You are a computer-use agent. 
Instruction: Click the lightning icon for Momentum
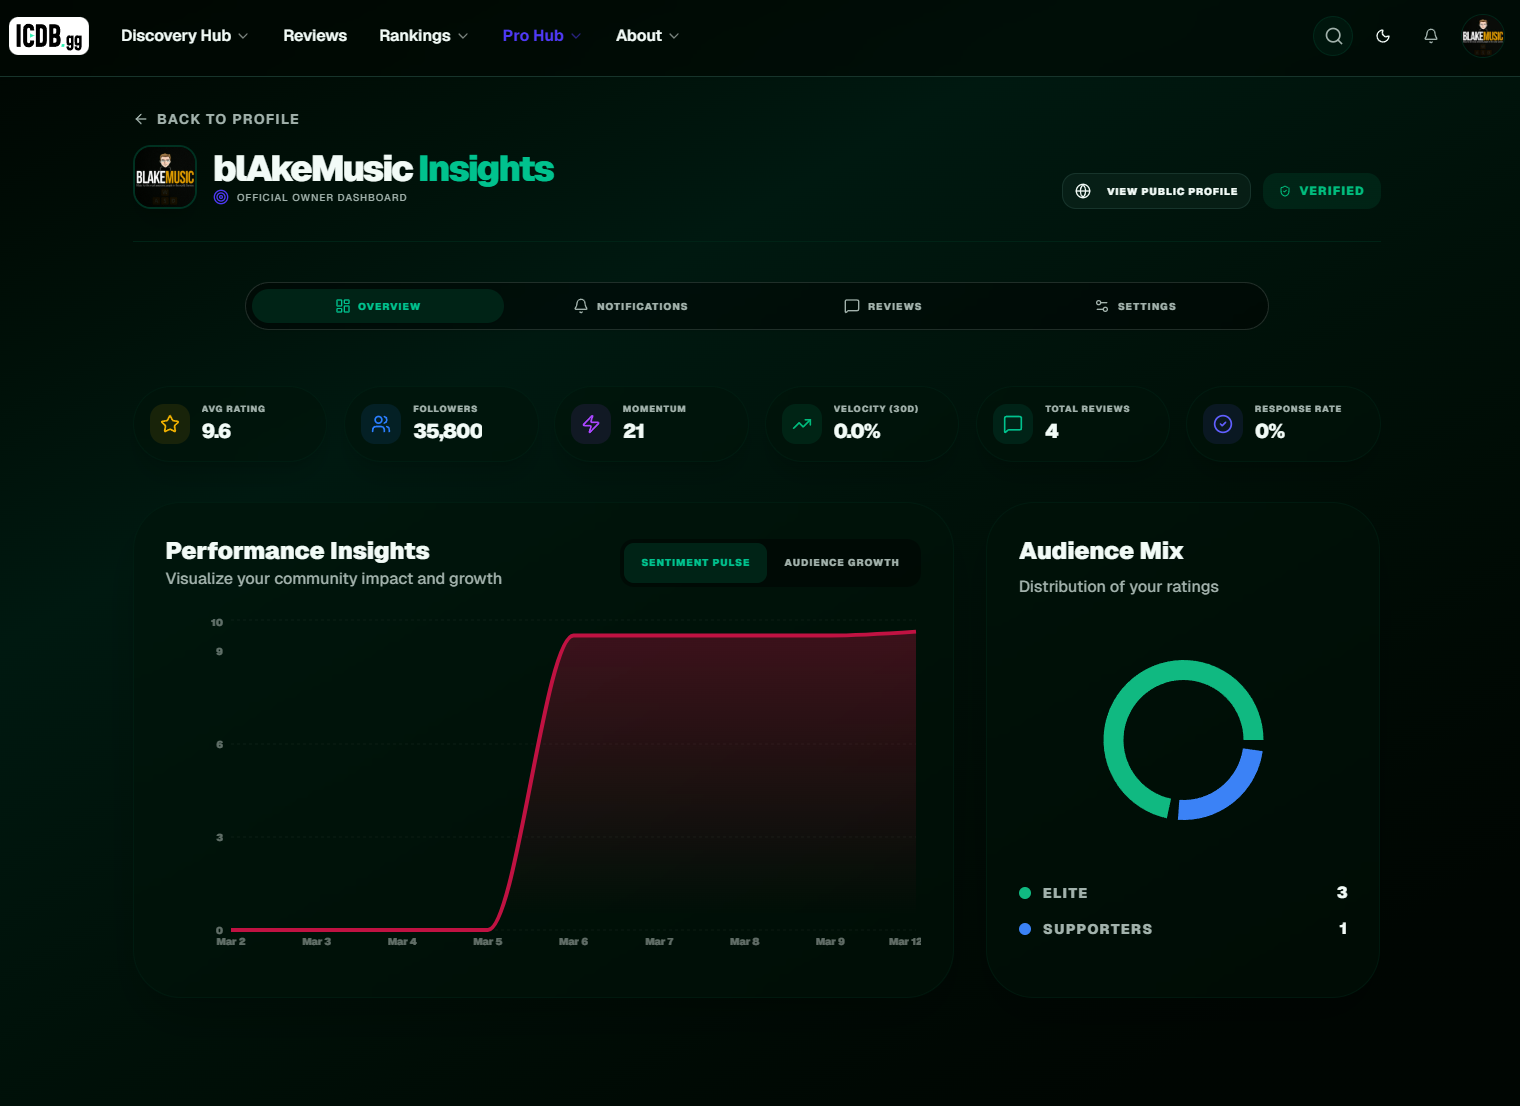click(591, 424)
